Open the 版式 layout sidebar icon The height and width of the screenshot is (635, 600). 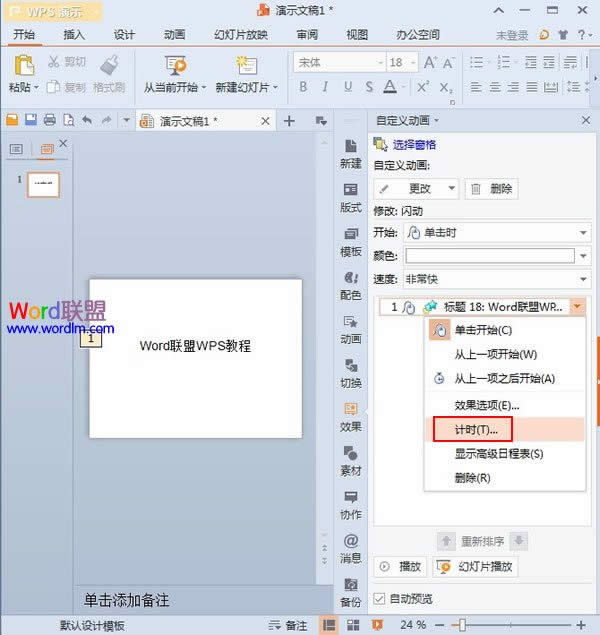tap(351, 197)
